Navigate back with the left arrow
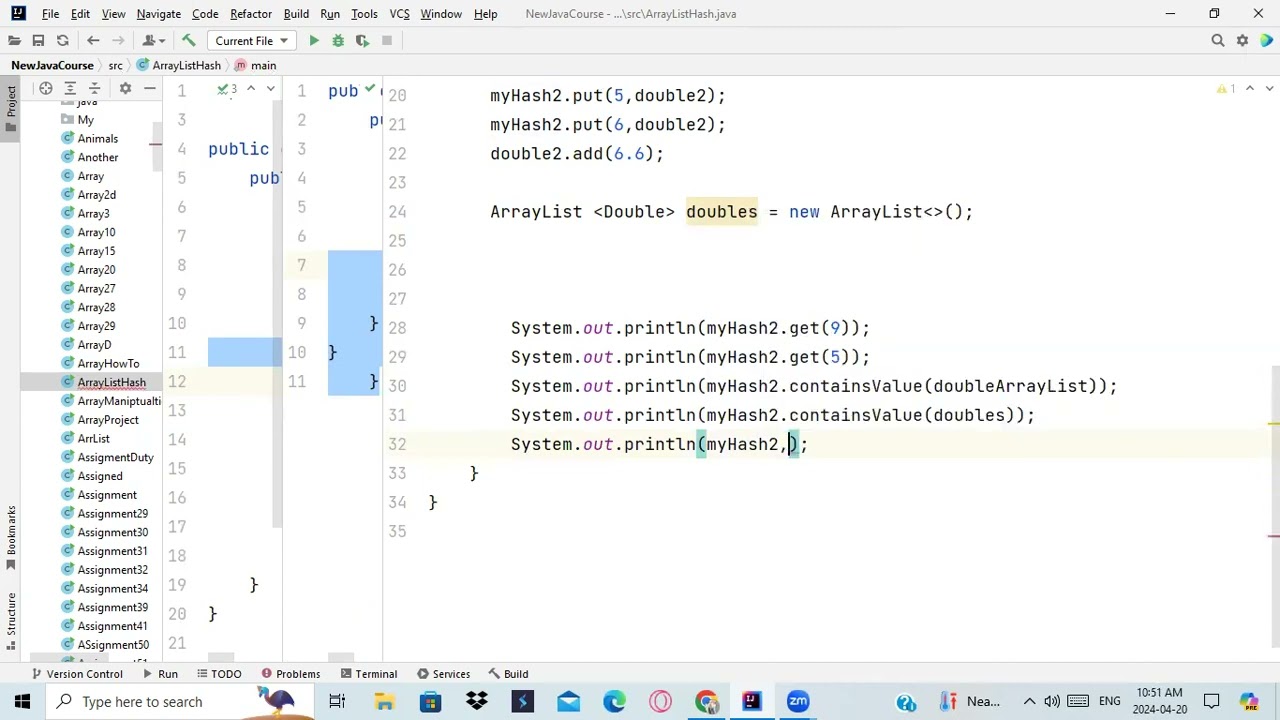 point(93,41)
